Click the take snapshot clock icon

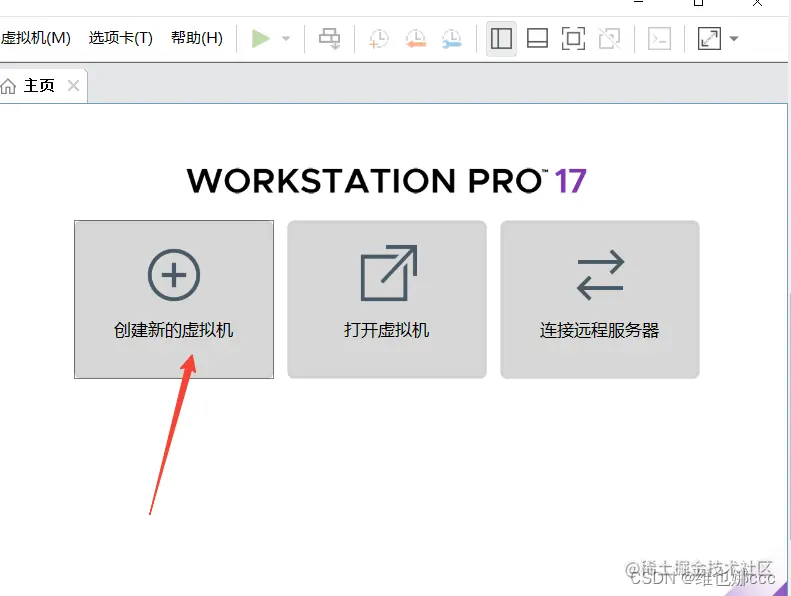[378, 38]
